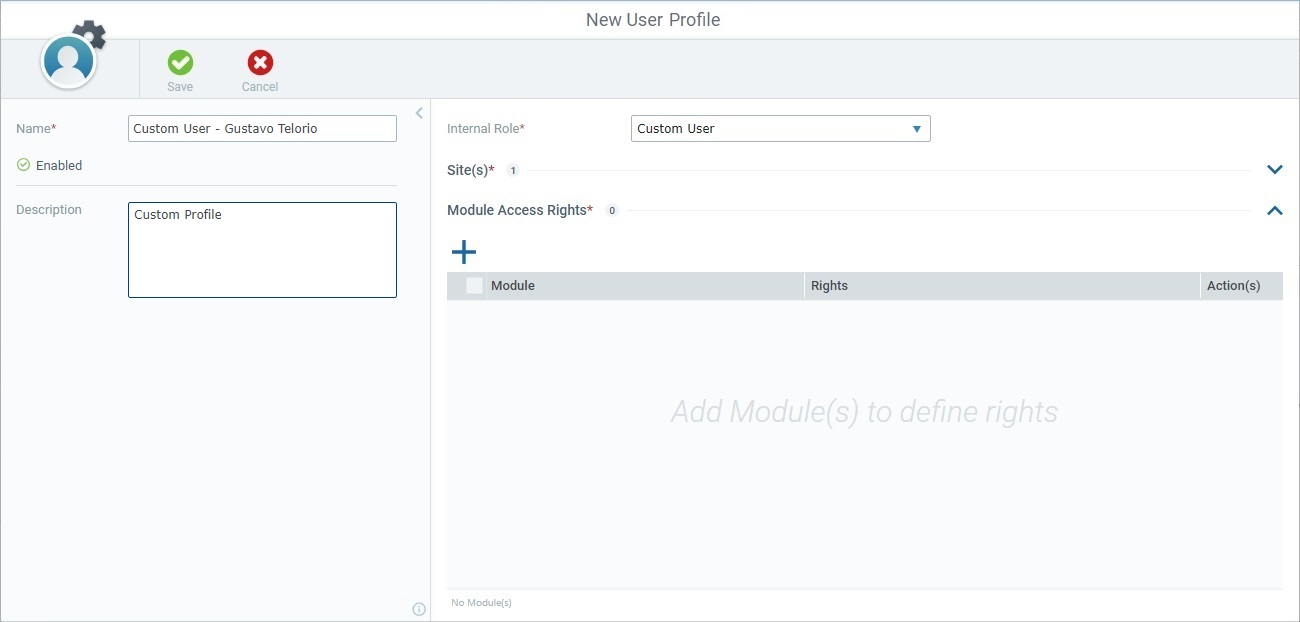This screenshot has height=622, width=1300.
Task: Add a module with the plus icon
Action: 463,251
